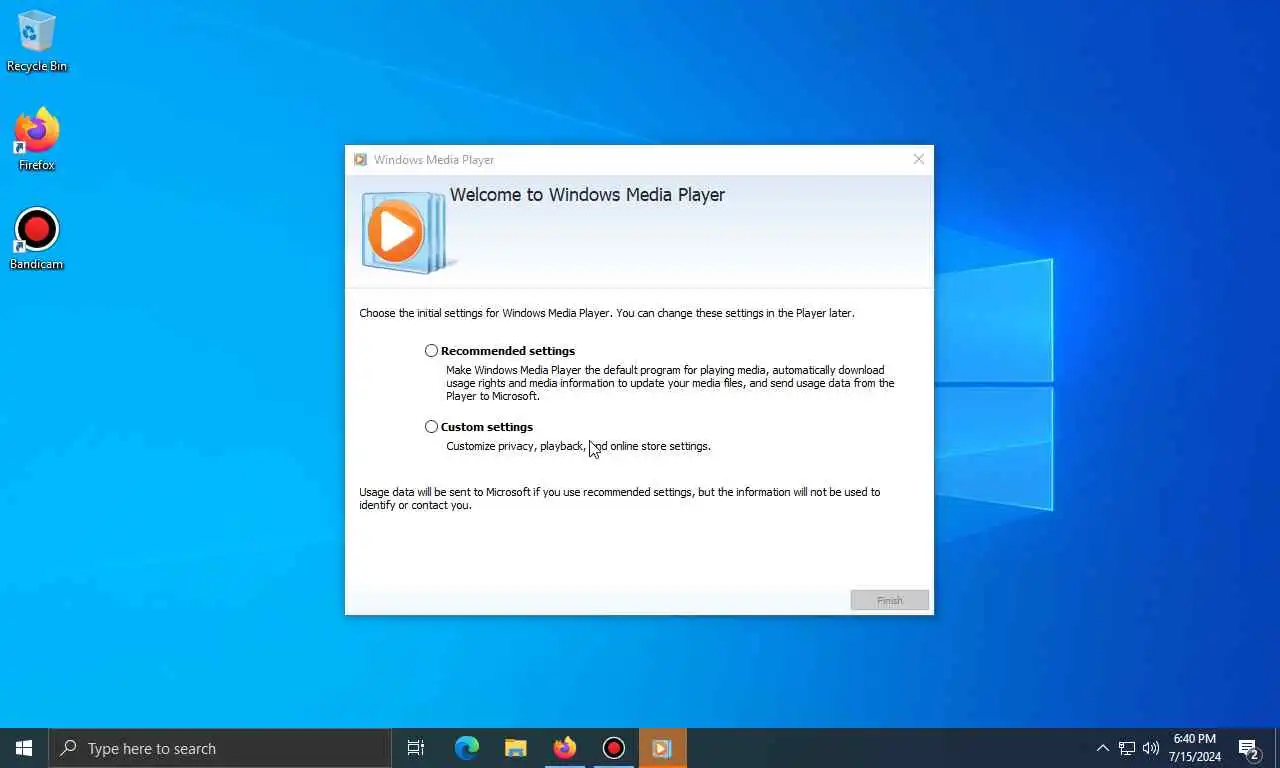Click the 'Customize privacy, playback' description text
The image size is (1280, 768).
click(x=578, y=446)
